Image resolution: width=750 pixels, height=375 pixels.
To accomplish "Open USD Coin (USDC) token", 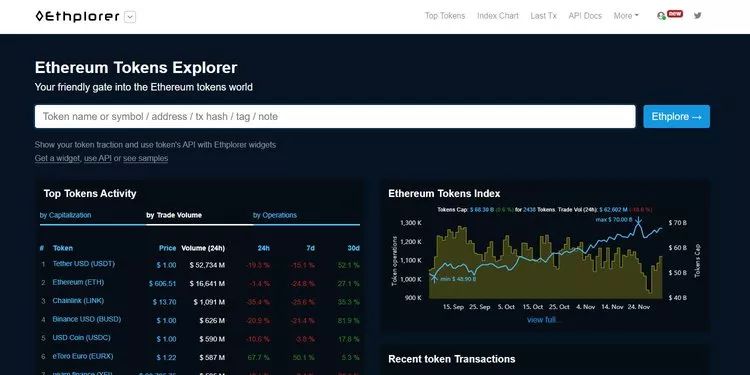I will click(81, 338).
